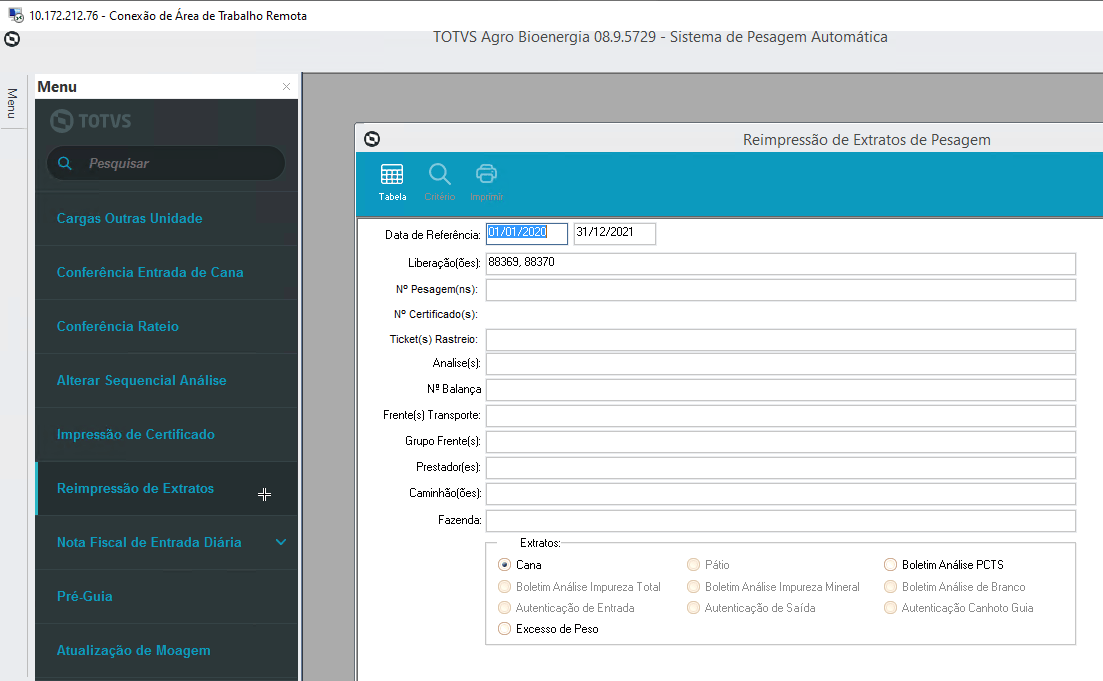Click the Remote Desktop connection icon
The height and width of the screenshot is (681, 1103).
point(15,15)
